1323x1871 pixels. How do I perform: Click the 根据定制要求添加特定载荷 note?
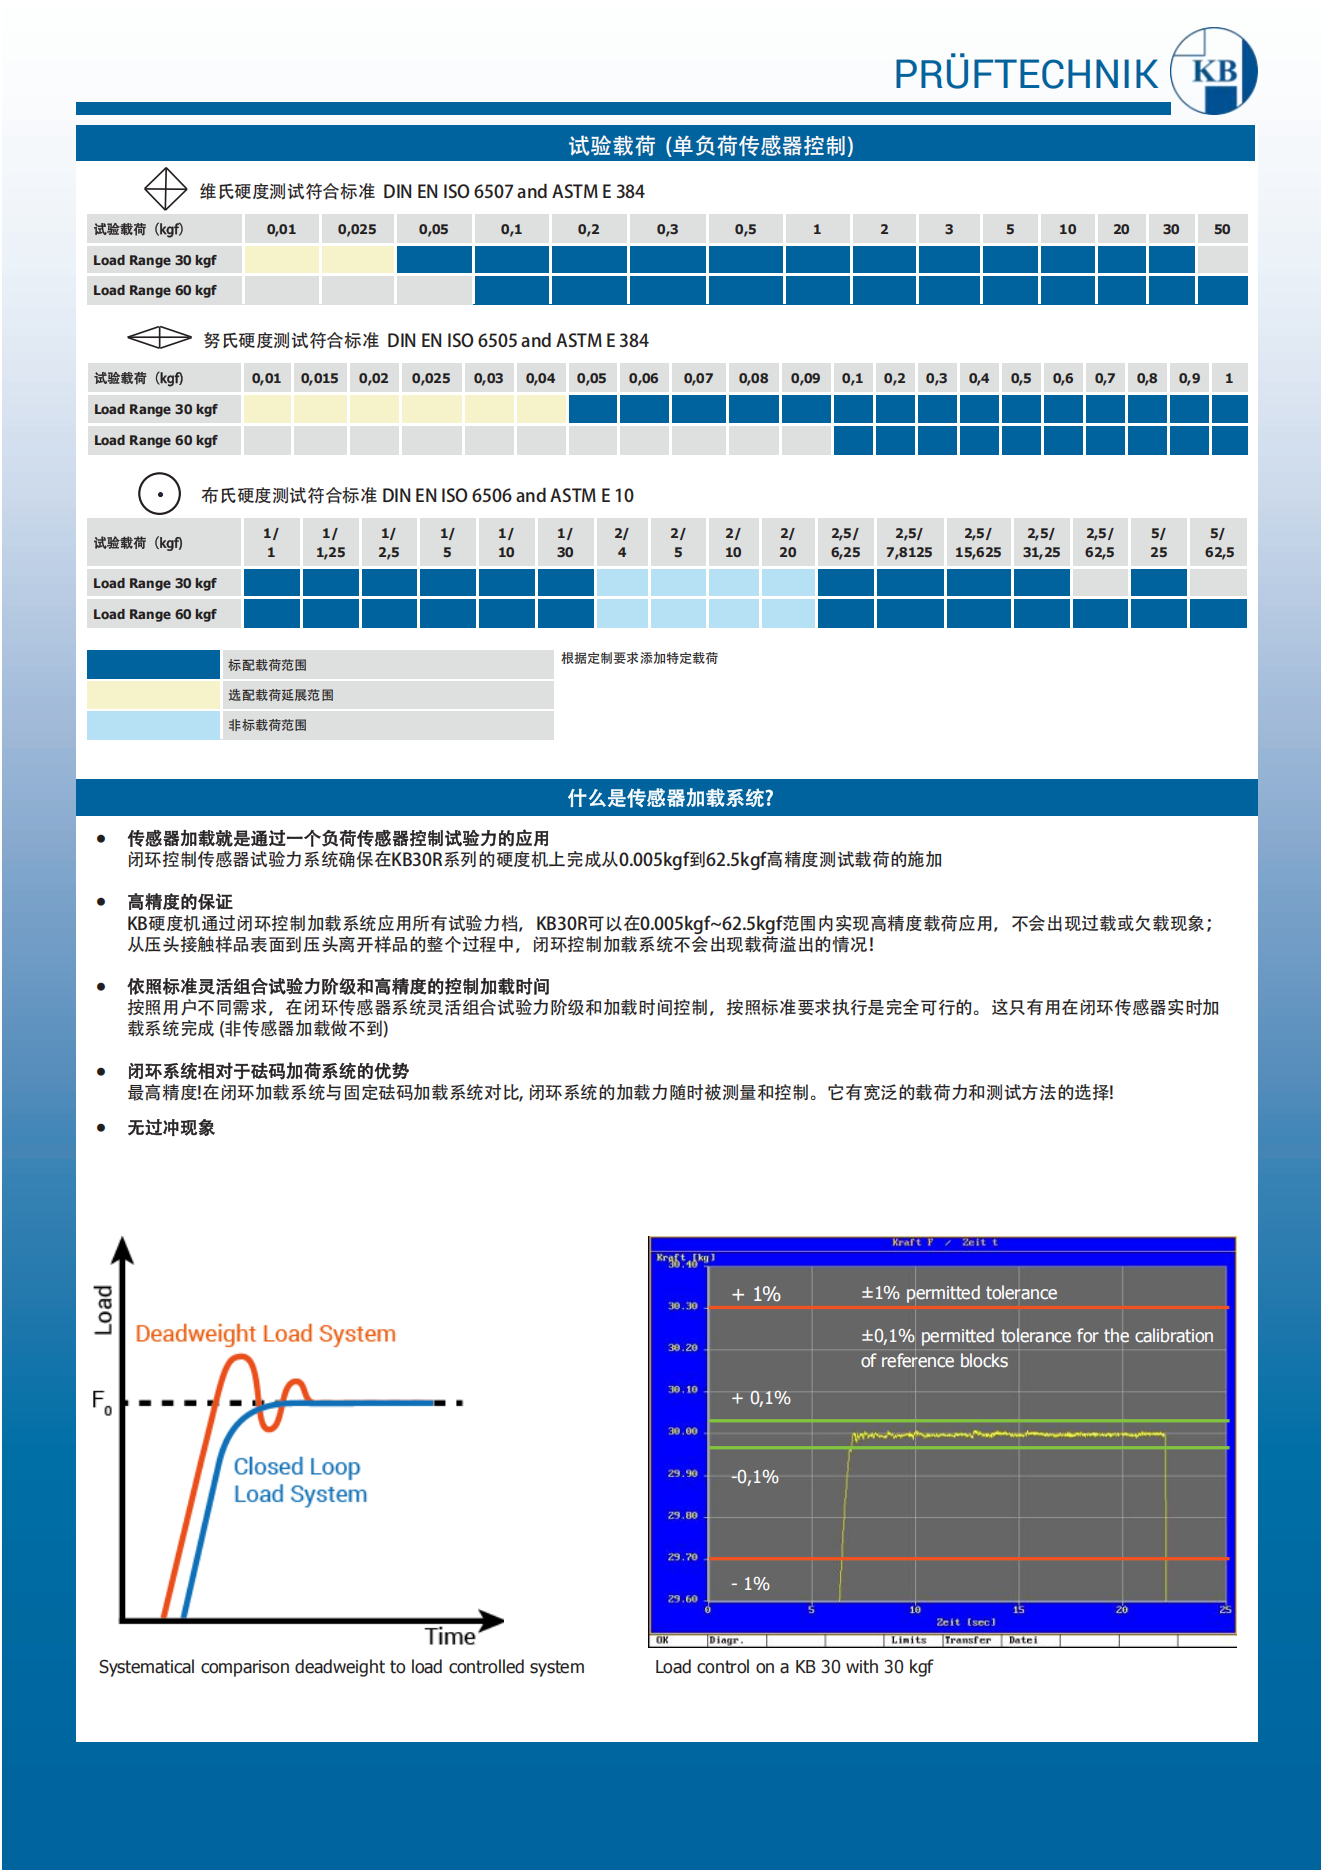pos(639,658)
